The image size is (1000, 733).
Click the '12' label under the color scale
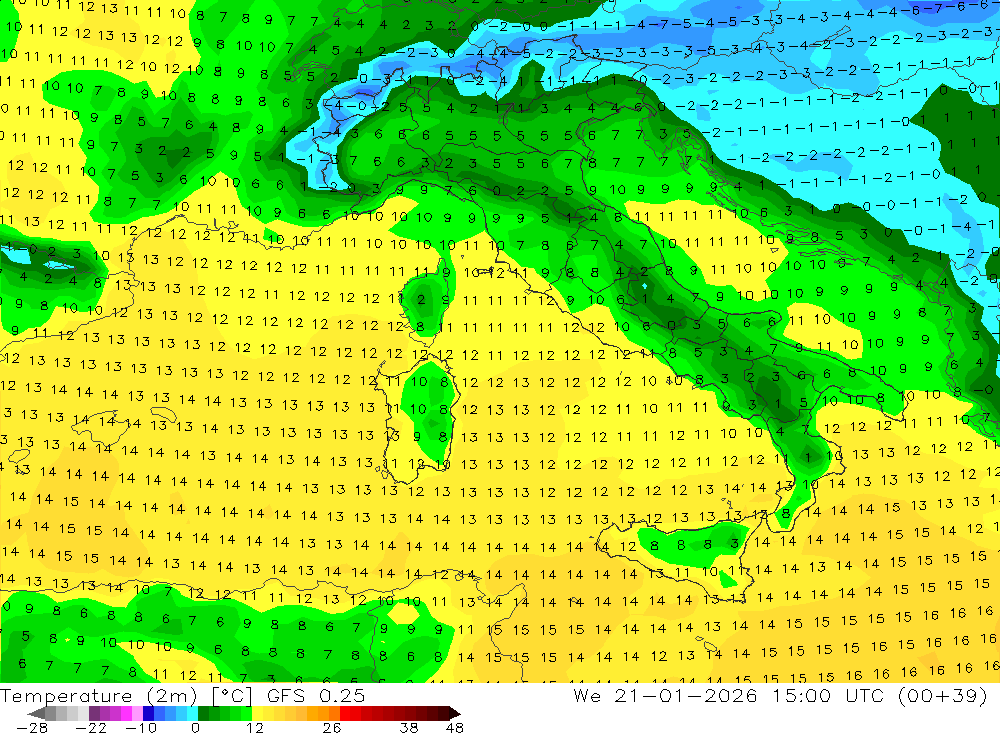coord(254,728)
